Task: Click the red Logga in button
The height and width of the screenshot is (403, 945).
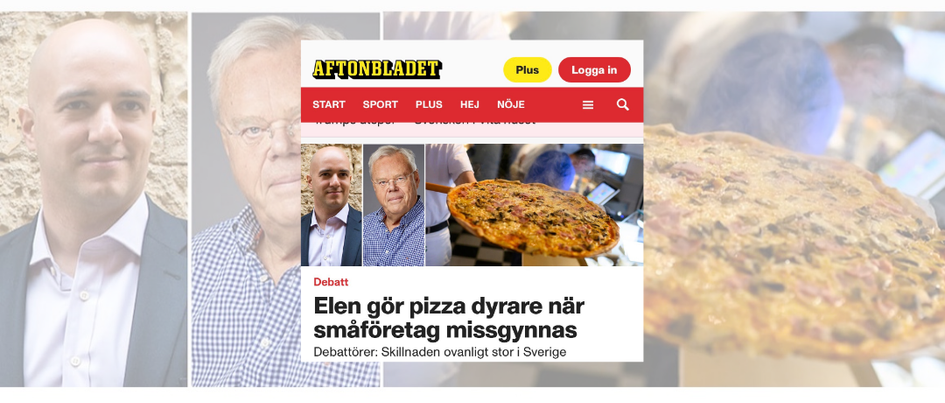Action: tap(594, 70)
